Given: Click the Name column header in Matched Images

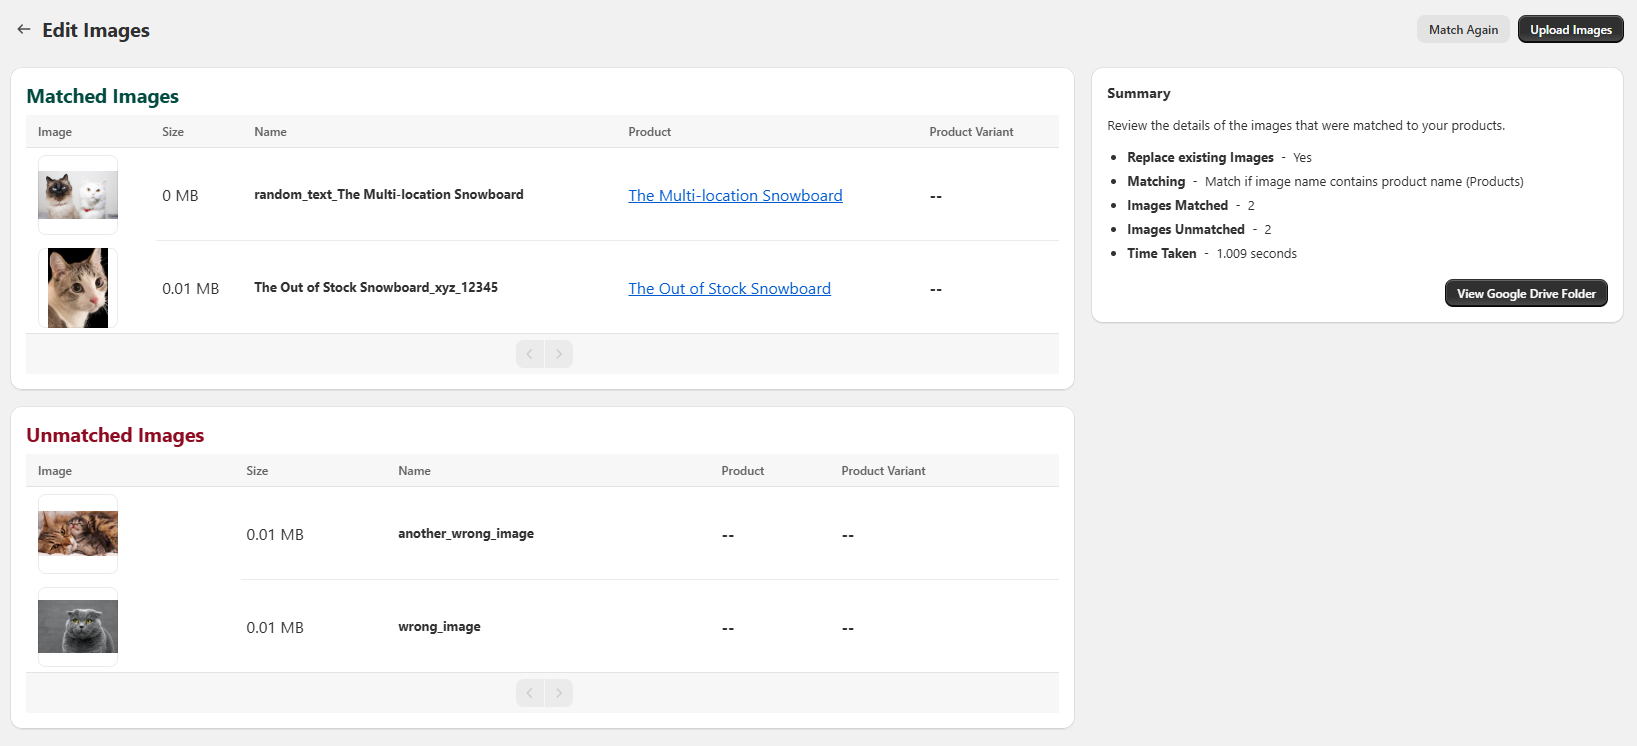Looking at the screenshot, I should pos(270,132).
